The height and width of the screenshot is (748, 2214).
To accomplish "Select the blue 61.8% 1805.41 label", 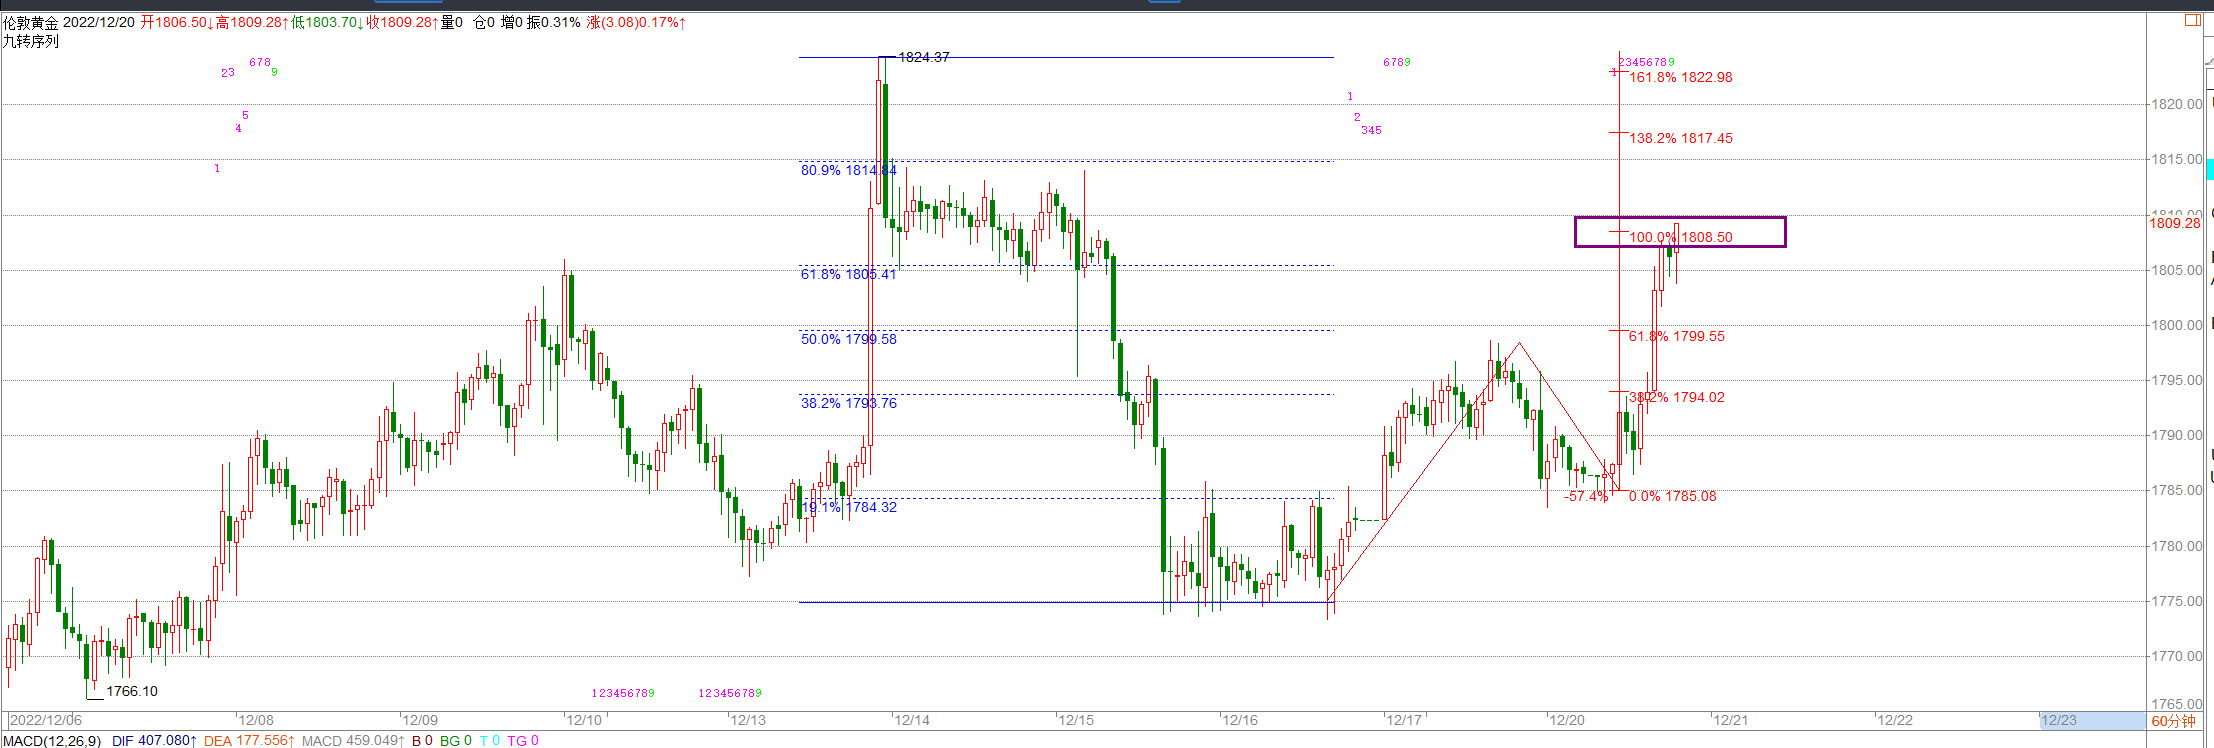I will coord(848,274).
